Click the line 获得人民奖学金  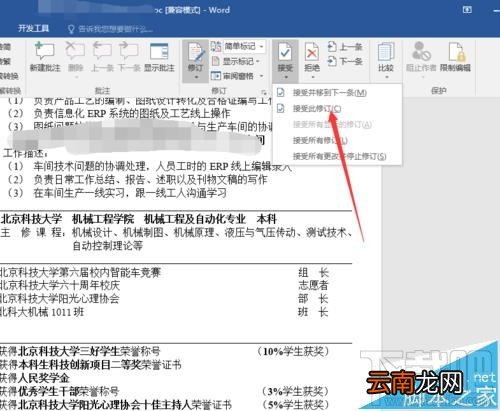point(35,378)
